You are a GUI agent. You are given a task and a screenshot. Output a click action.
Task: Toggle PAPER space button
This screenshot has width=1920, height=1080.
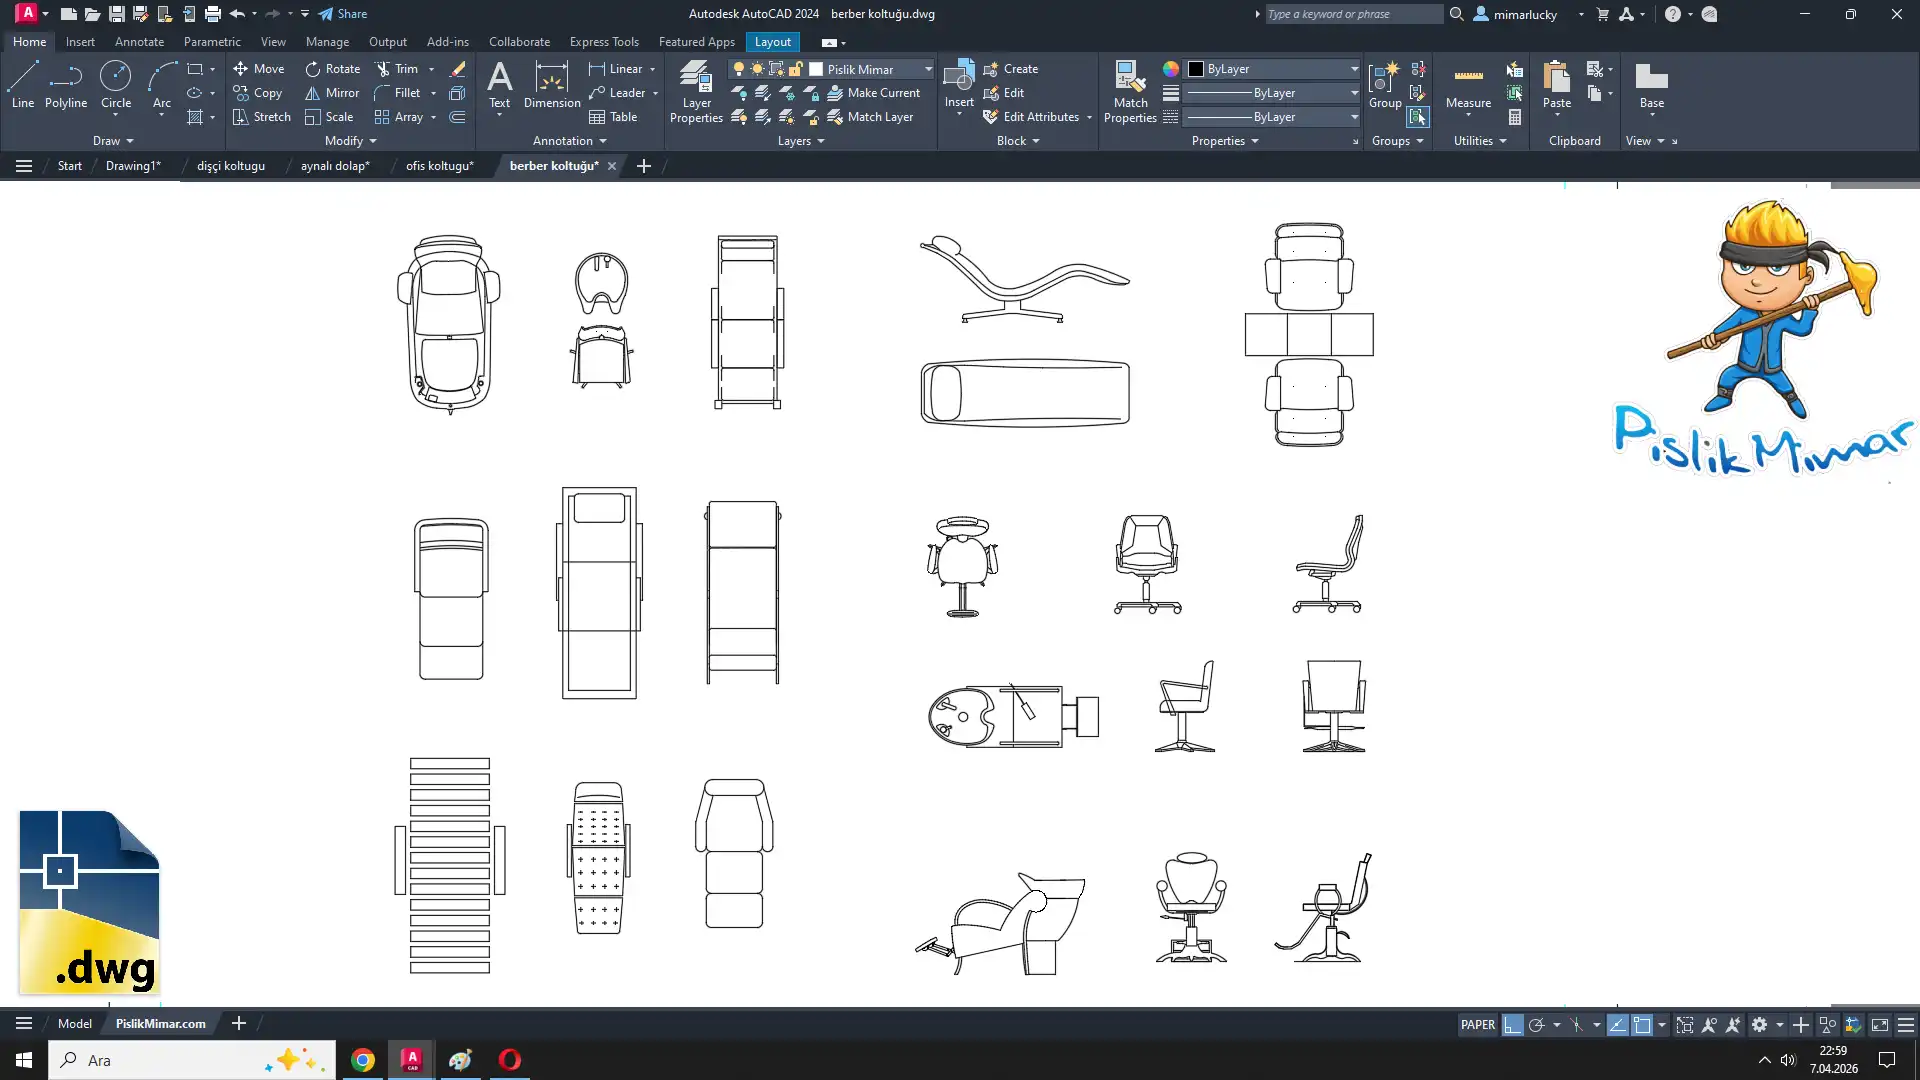tap(1477, 1025)
